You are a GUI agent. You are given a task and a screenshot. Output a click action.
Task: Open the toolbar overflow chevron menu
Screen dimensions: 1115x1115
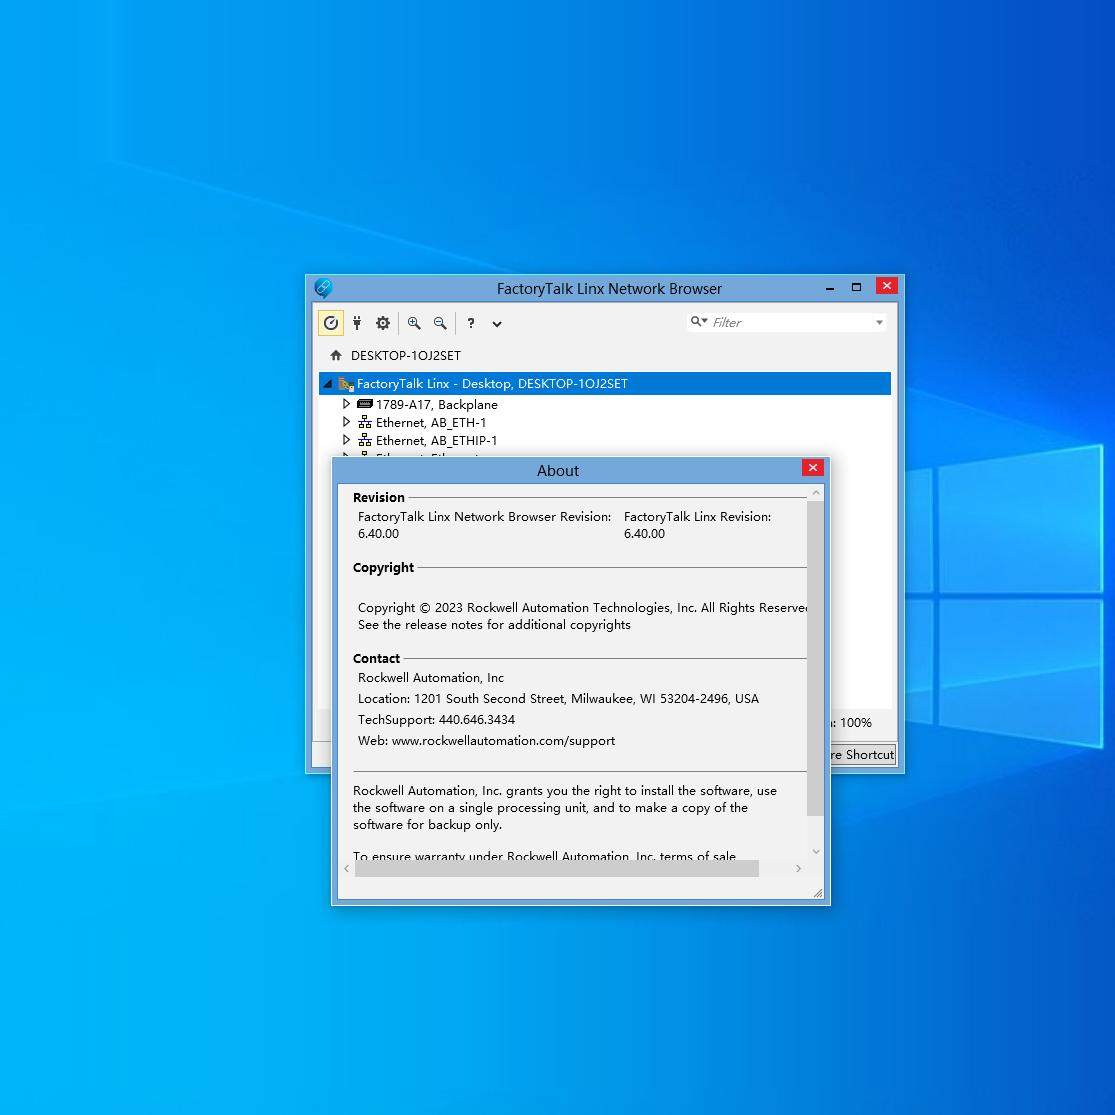pyautogui.click(x=497, y=324)
